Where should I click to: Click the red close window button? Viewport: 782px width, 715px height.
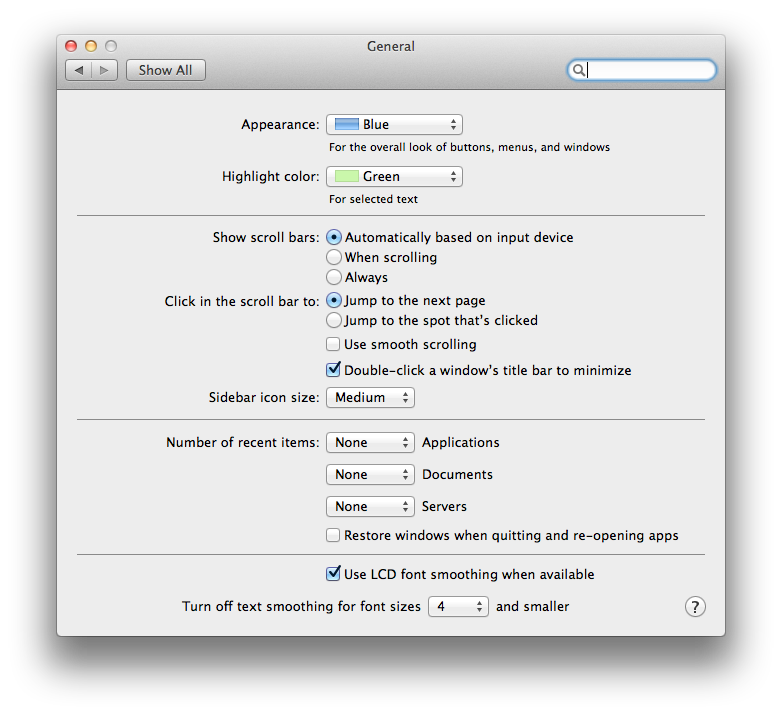click(x=71, y=46)
